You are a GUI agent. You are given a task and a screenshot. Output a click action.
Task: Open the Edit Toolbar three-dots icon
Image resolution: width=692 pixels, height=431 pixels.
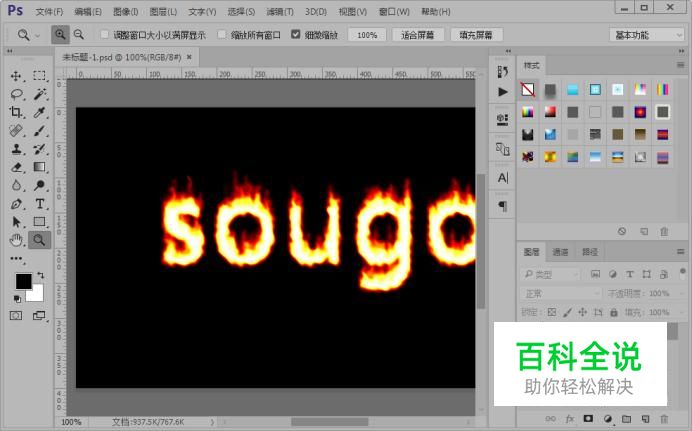16,259
